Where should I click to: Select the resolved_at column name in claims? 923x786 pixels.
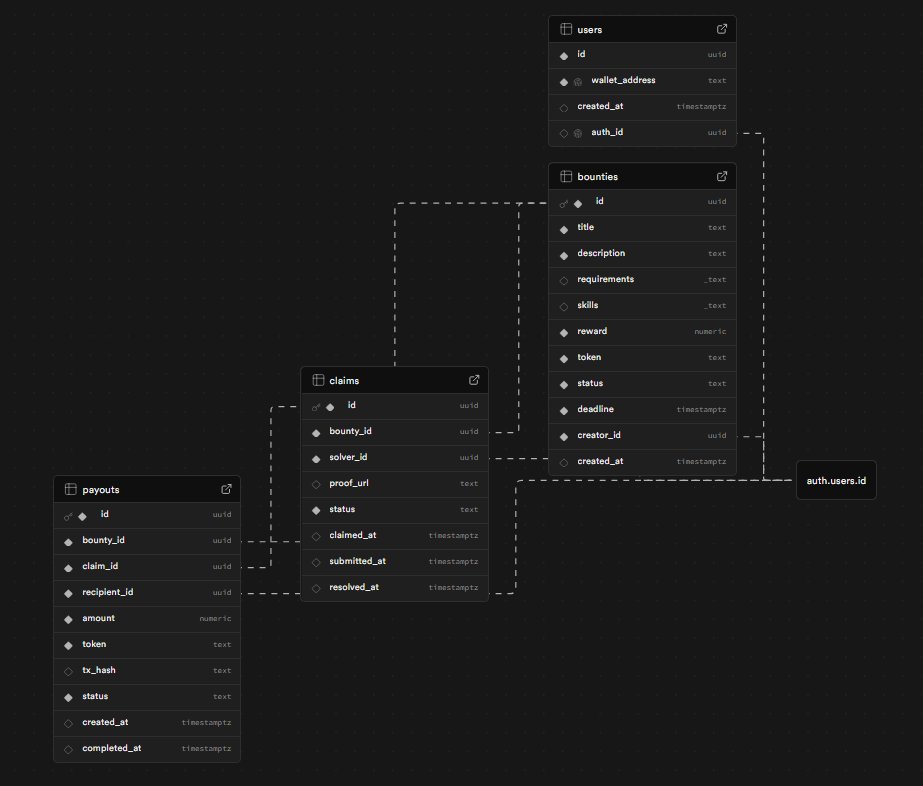[x=354, y=587]
